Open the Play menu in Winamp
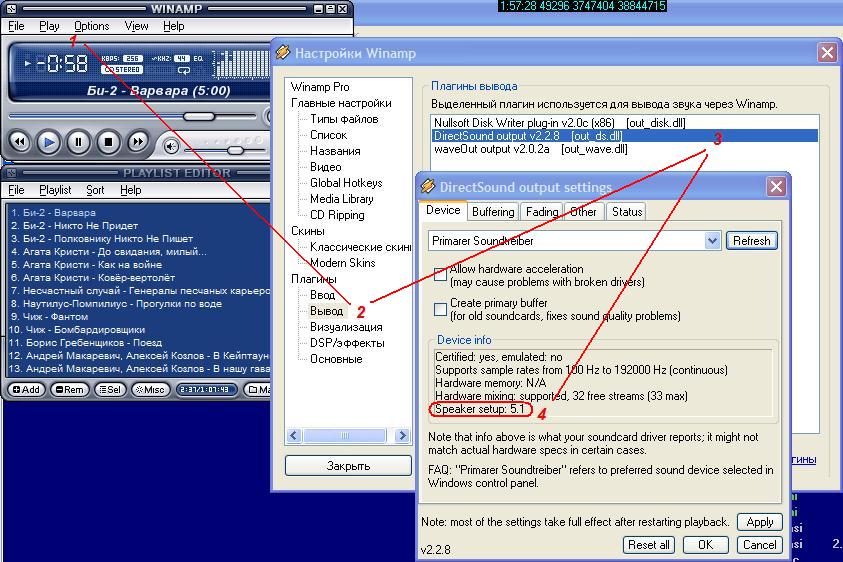The image size is (843, 562). click(49, 26)
